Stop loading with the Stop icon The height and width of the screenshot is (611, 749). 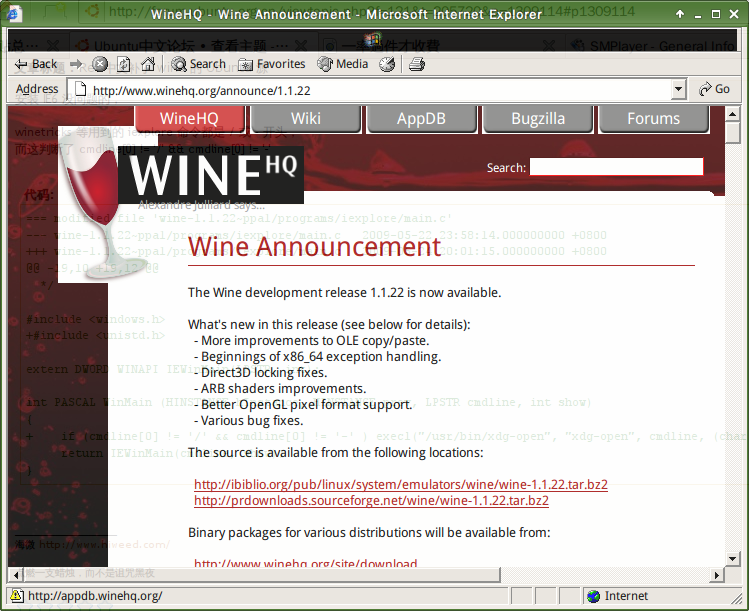click(100, 64)
